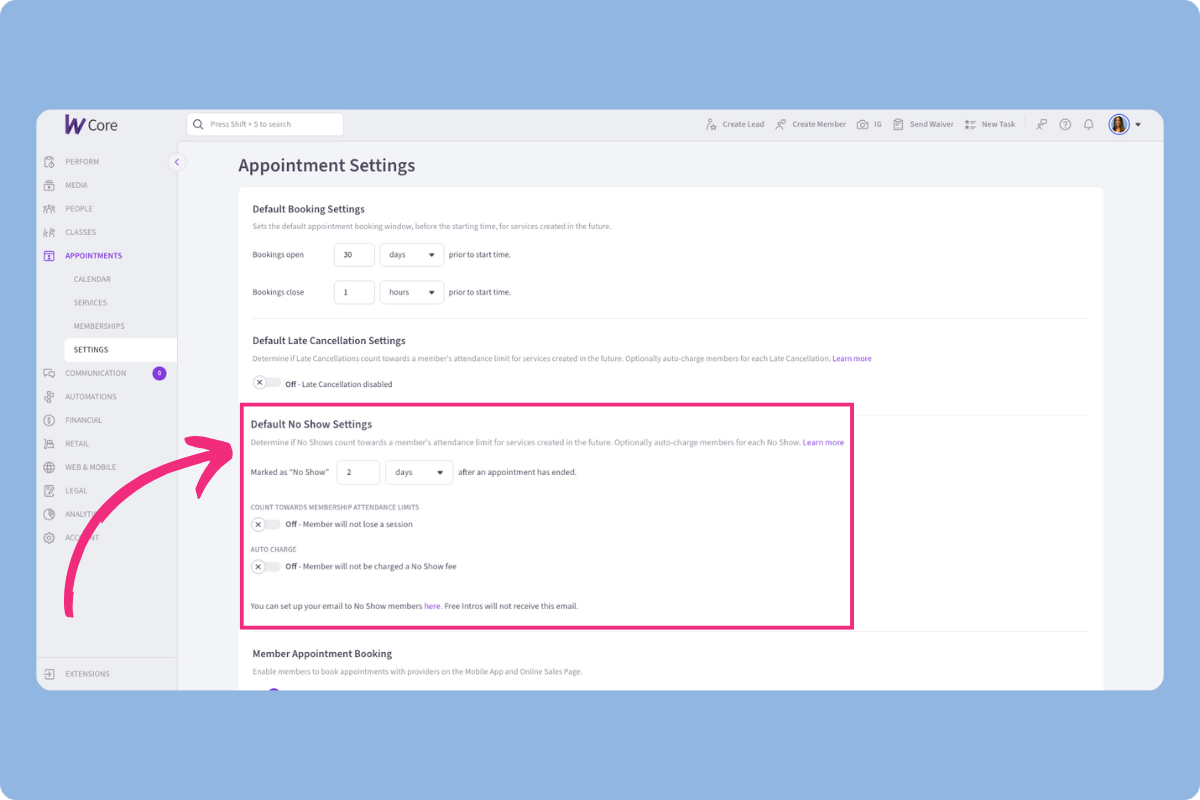This screenshot has width=1200, height=800.
Task: Open the Bookings open days dropdown
Action: (411, 254)
